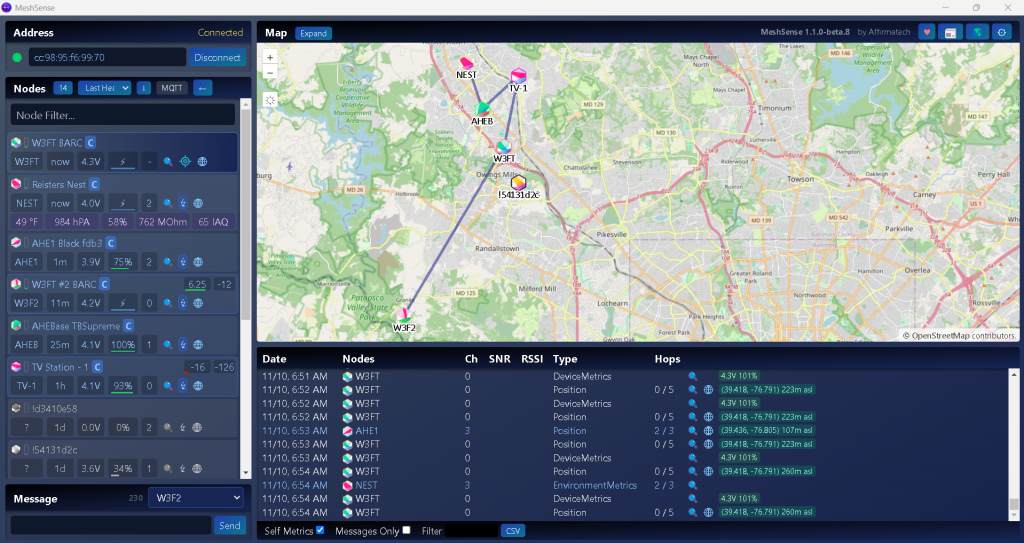The width and height of the screenshot is (1024, 543).
Task: Click the TV-1 node marker on map
Action: (518, 77)
